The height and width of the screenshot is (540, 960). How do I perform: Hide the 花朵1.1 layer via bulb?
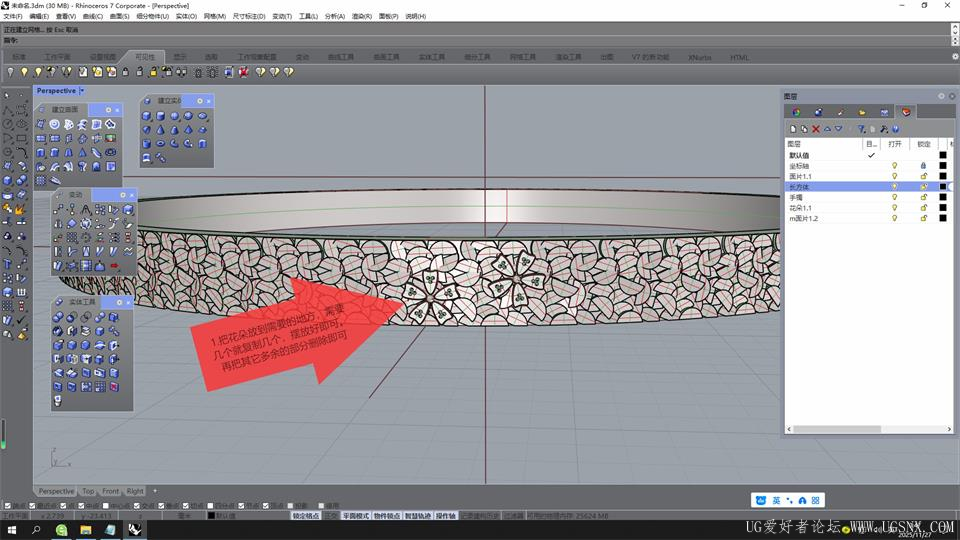point(895,208)
